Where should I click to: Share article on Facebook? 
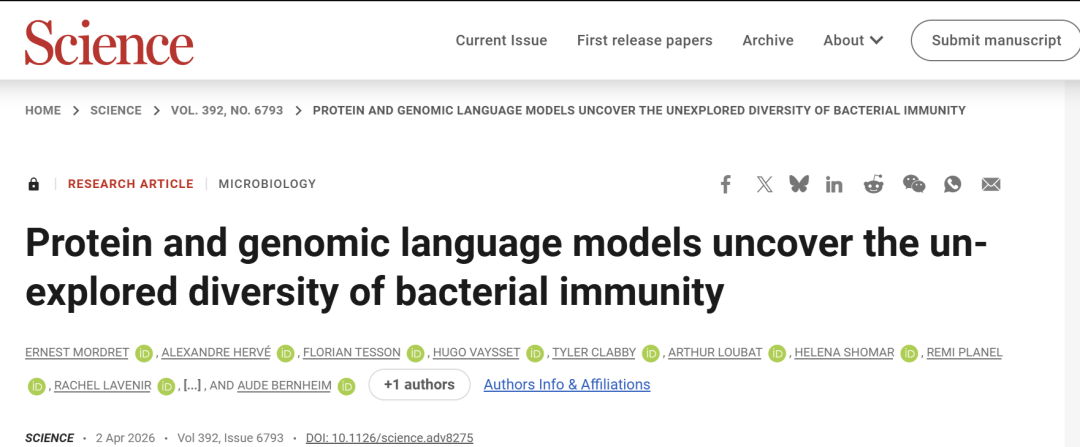726,184
